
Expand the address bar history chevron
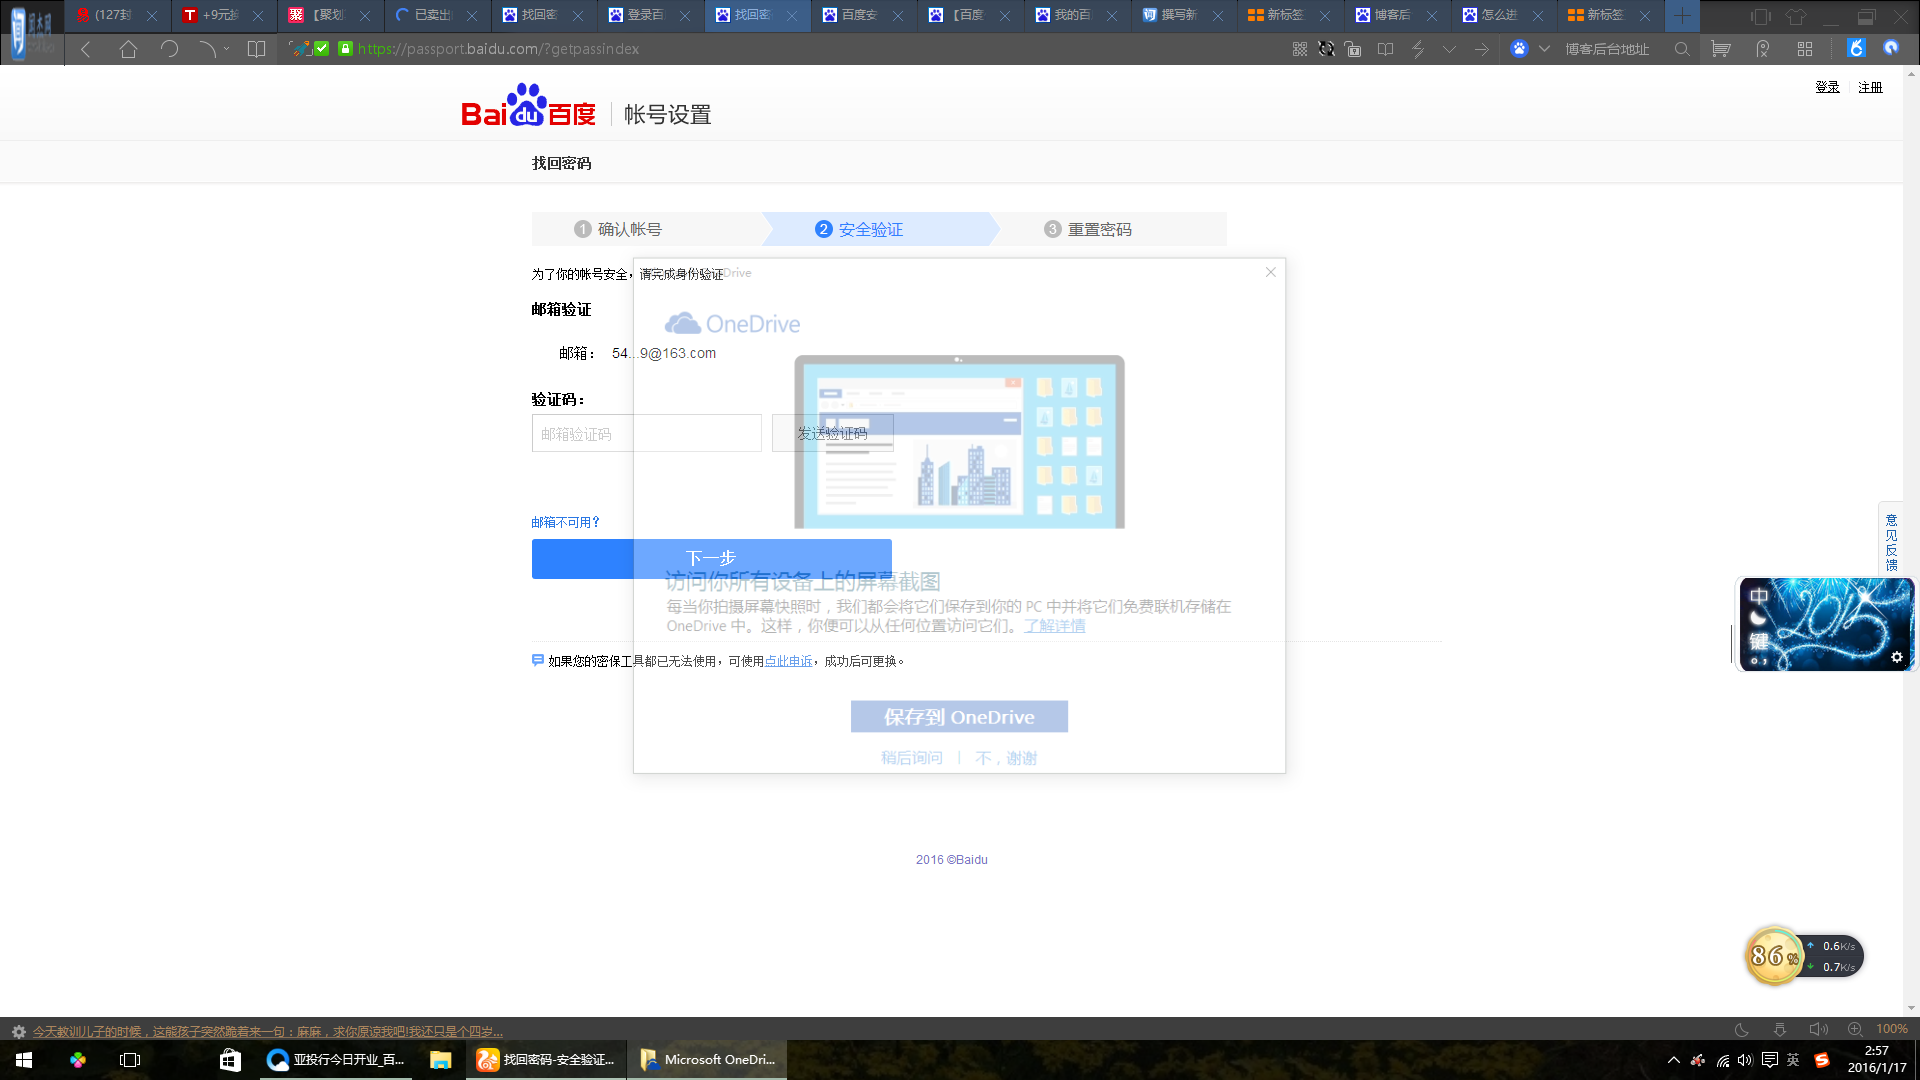click(x=1449, y=49)
